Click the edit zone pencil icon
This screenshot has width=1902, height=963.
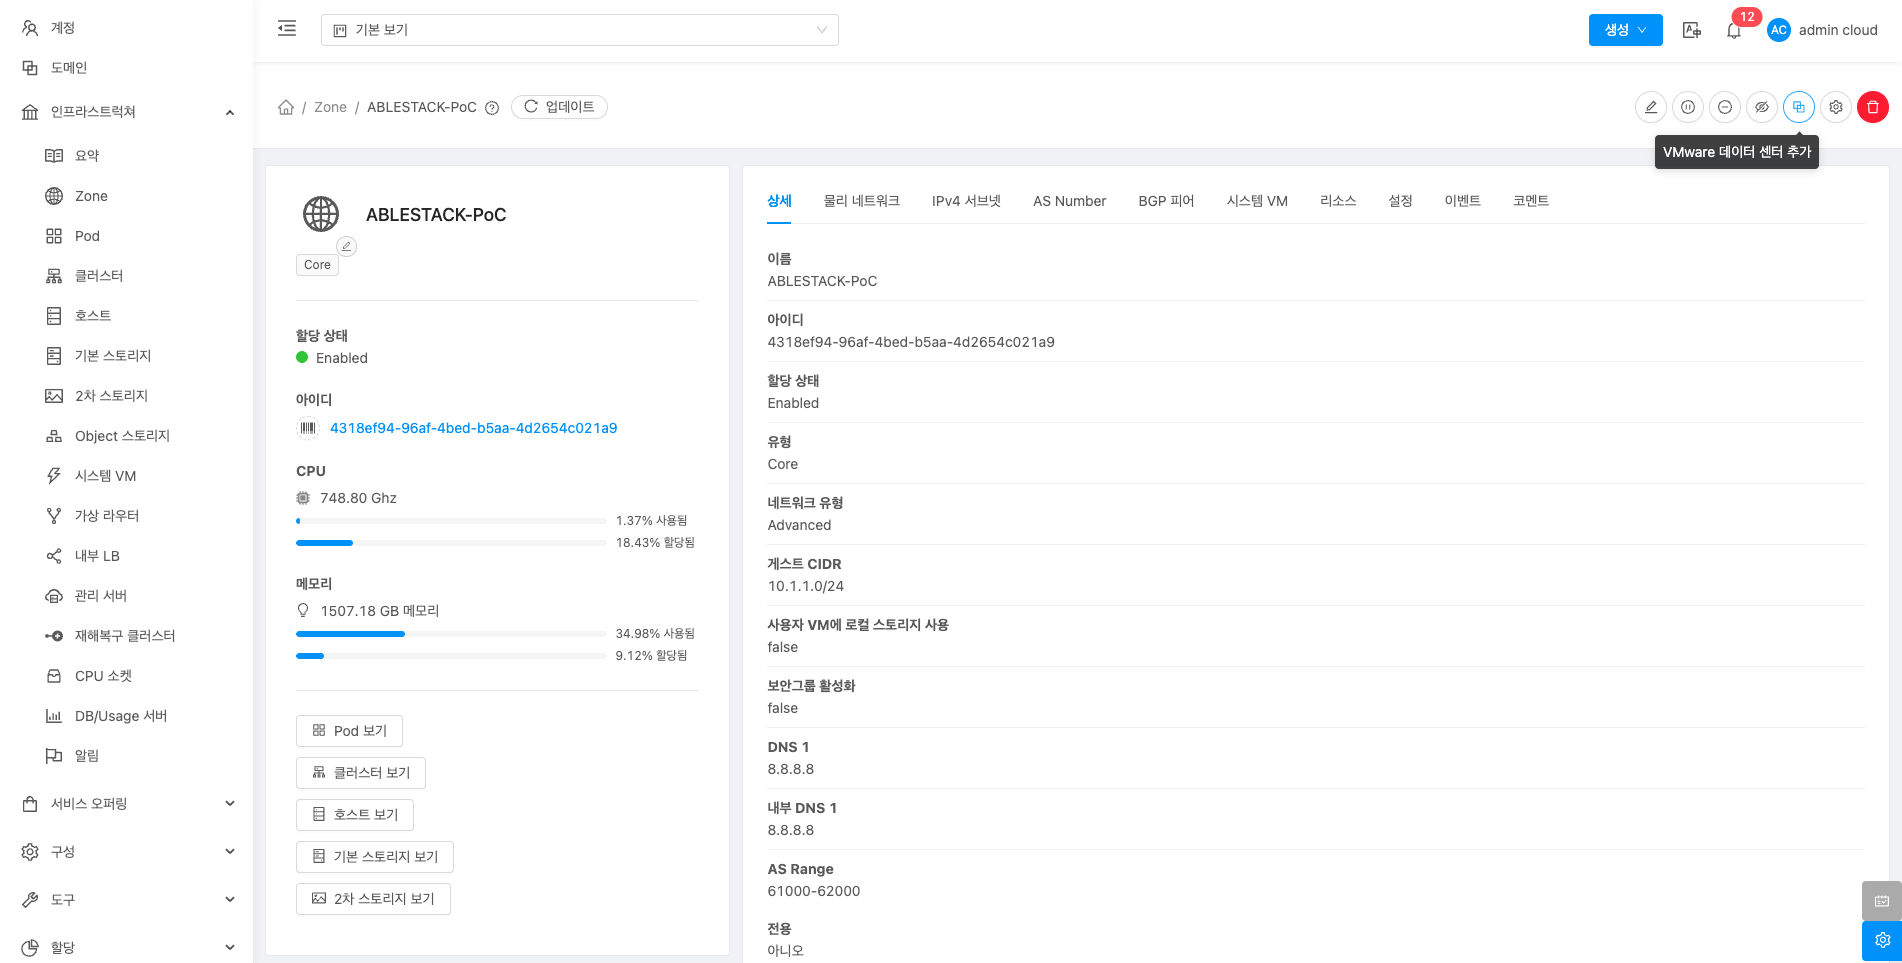pos(1651,107)
